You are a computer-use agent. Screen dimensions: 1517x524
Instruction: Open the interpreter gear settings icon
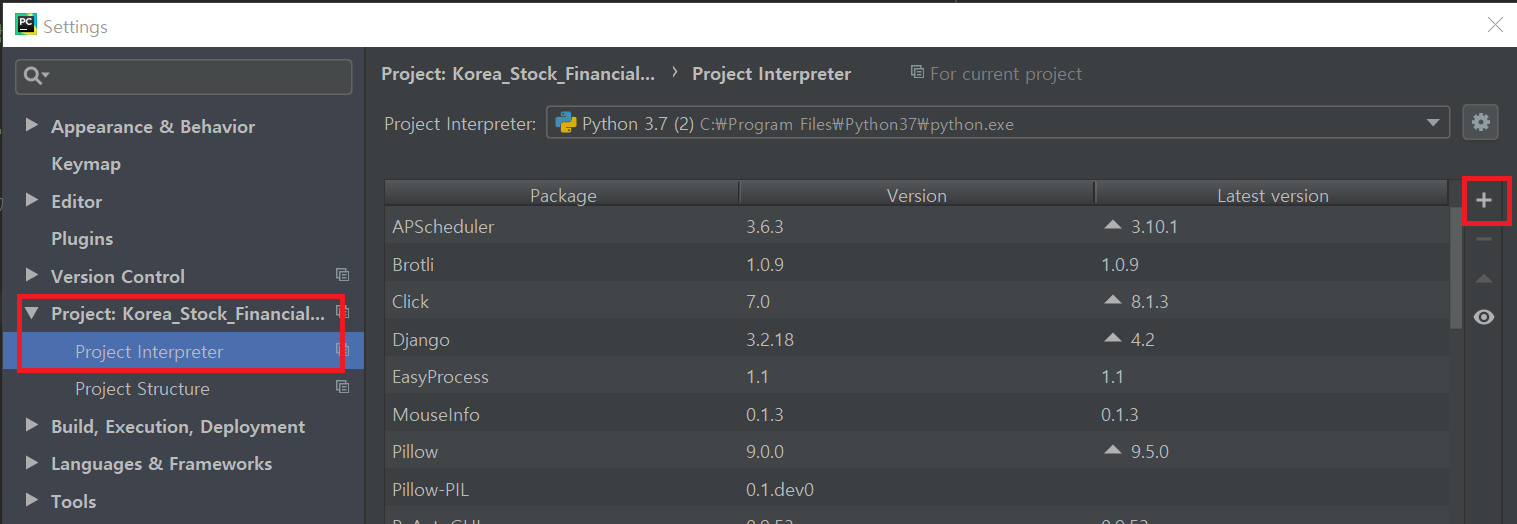[1481, 122]
